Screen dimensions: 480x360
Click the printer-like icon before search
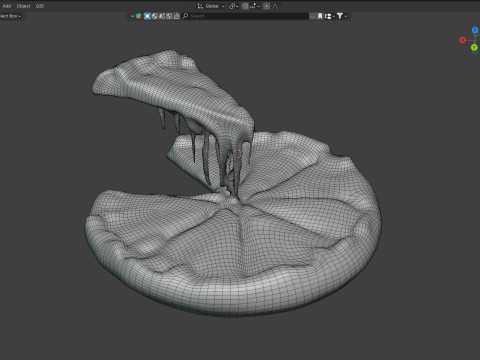pyautogui.click(x=177, y=16)
